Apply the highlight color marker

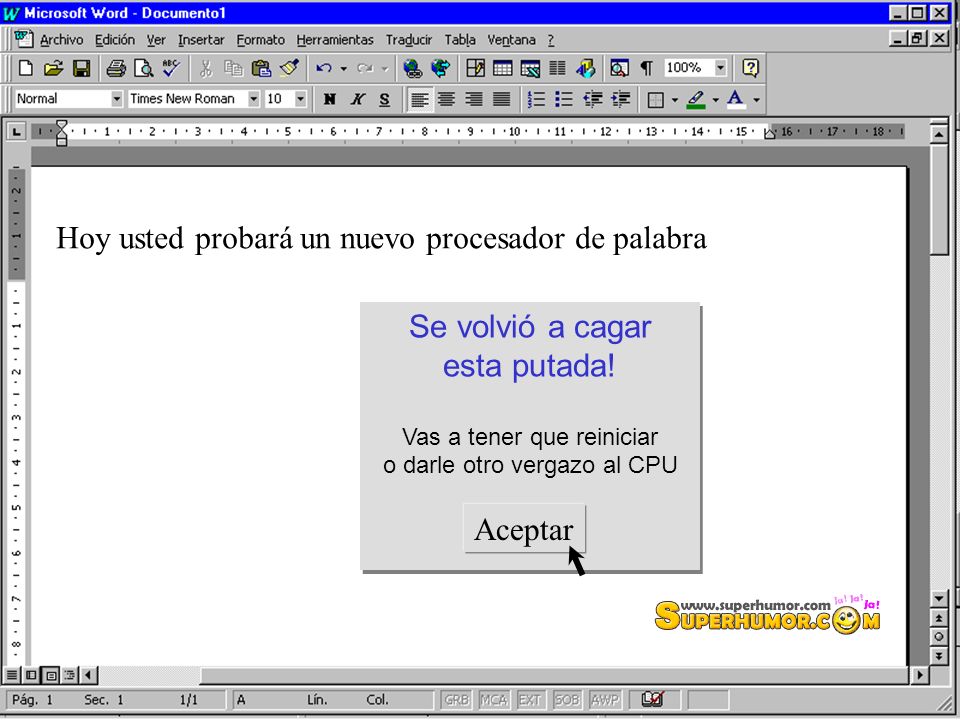tap(696, 99)
